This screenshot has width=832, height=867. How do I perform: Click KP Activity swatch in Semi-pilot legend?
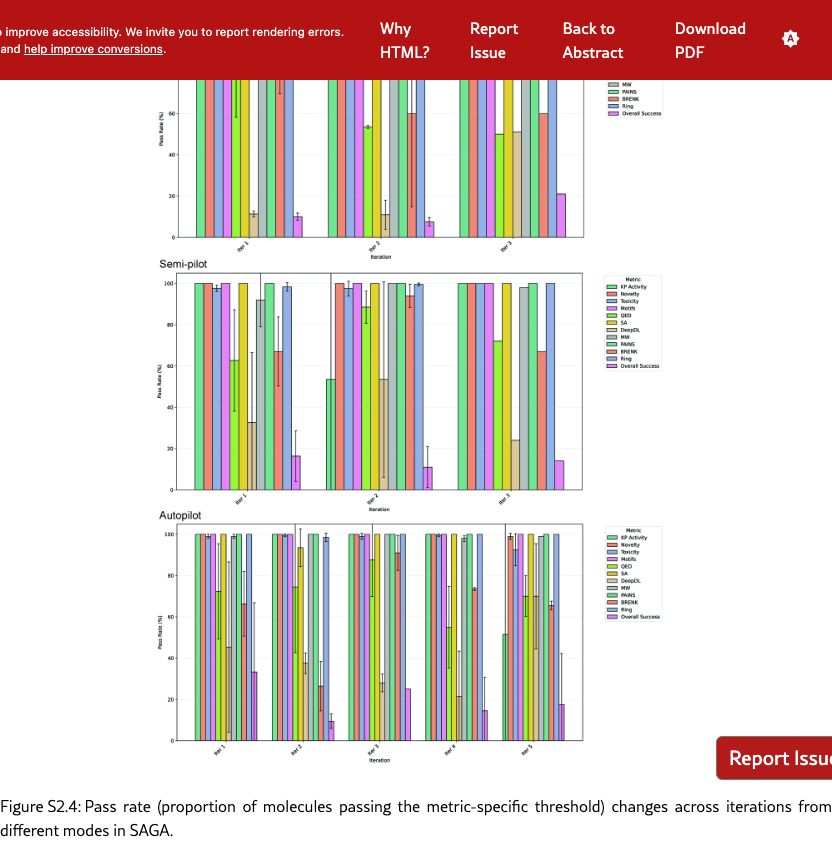click(x=613, y=287)
